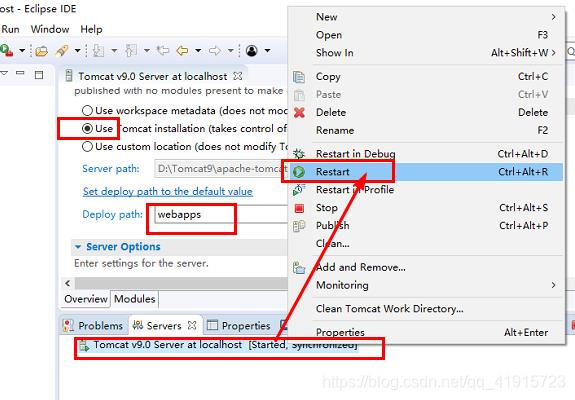This screenshot has width=575, height=400.
Task: Choose Add and Remove... option
Action: tap(427, 267)
